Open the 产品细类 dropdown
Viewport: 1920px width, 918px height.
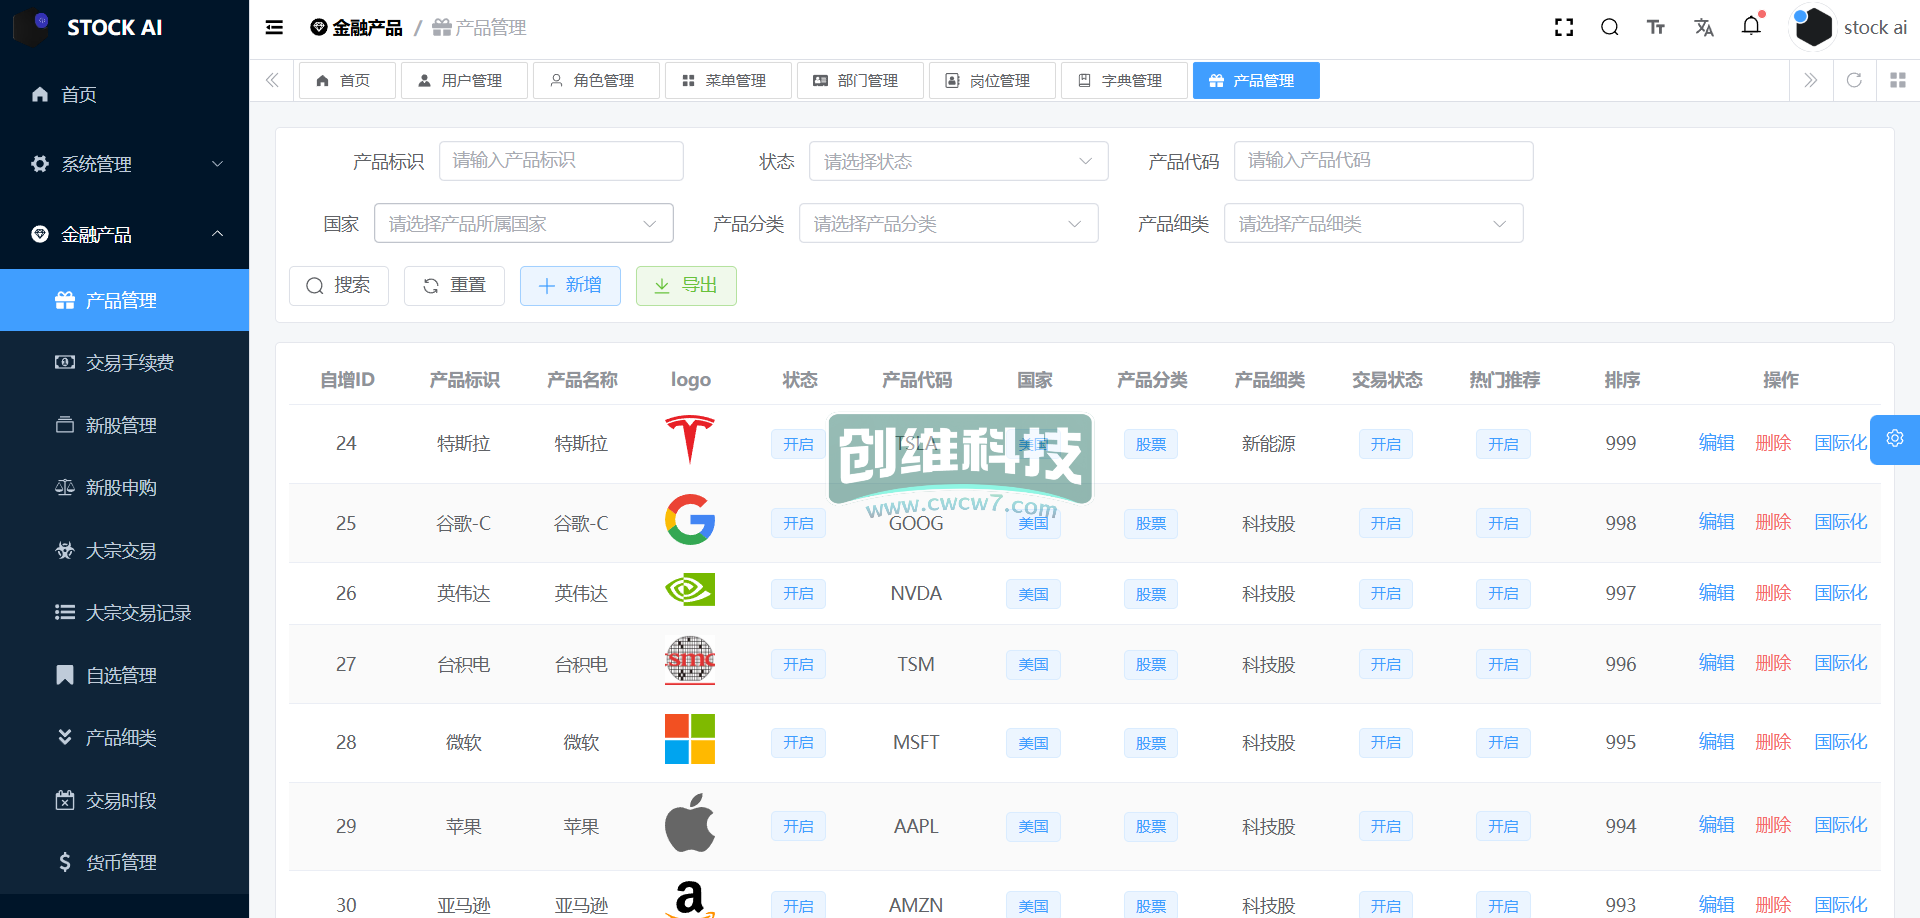tap(1372, 224)
